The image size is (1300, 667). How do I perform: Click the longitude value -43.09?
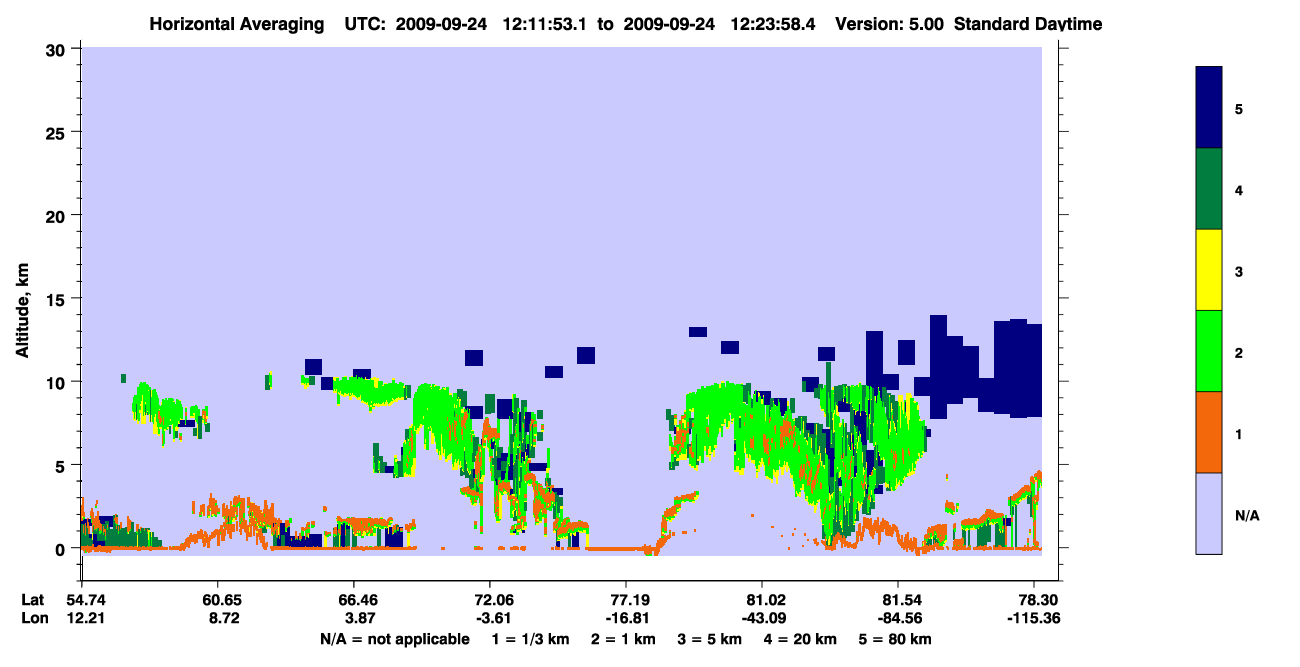[x=762, y=618]
